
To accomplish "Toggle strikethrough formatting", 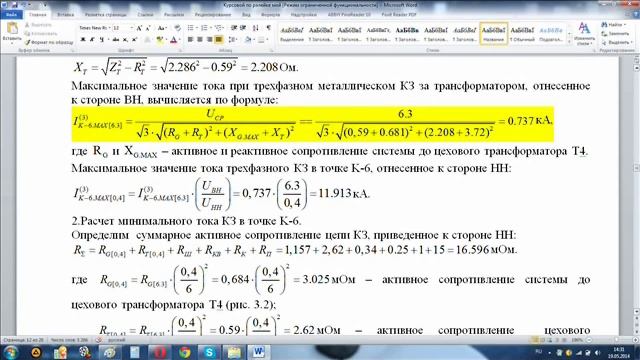I will point(116,40).
